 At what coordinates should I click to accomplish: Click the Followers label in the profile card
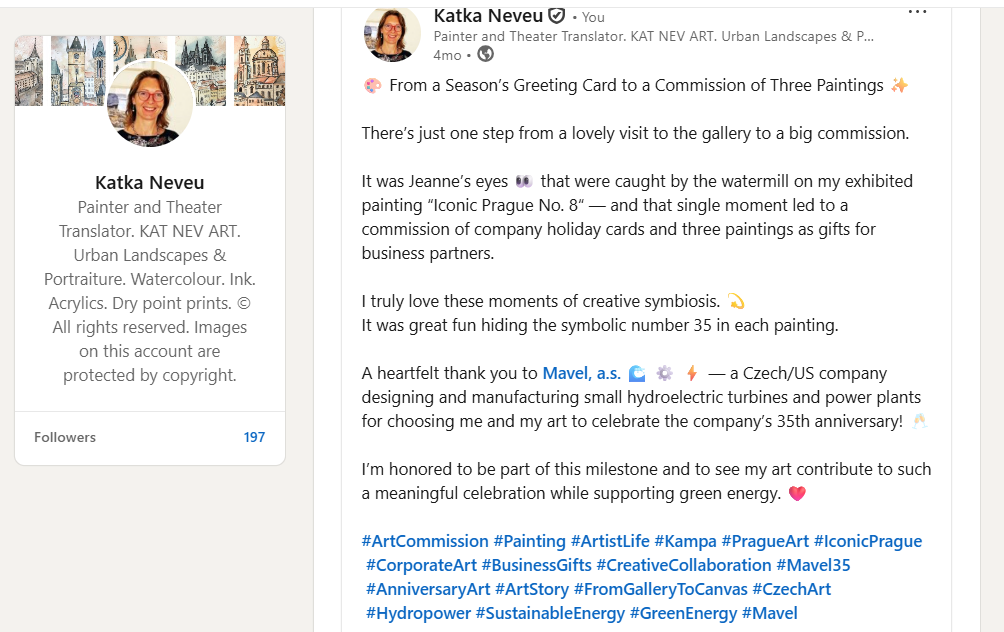(x=65, y=437)
